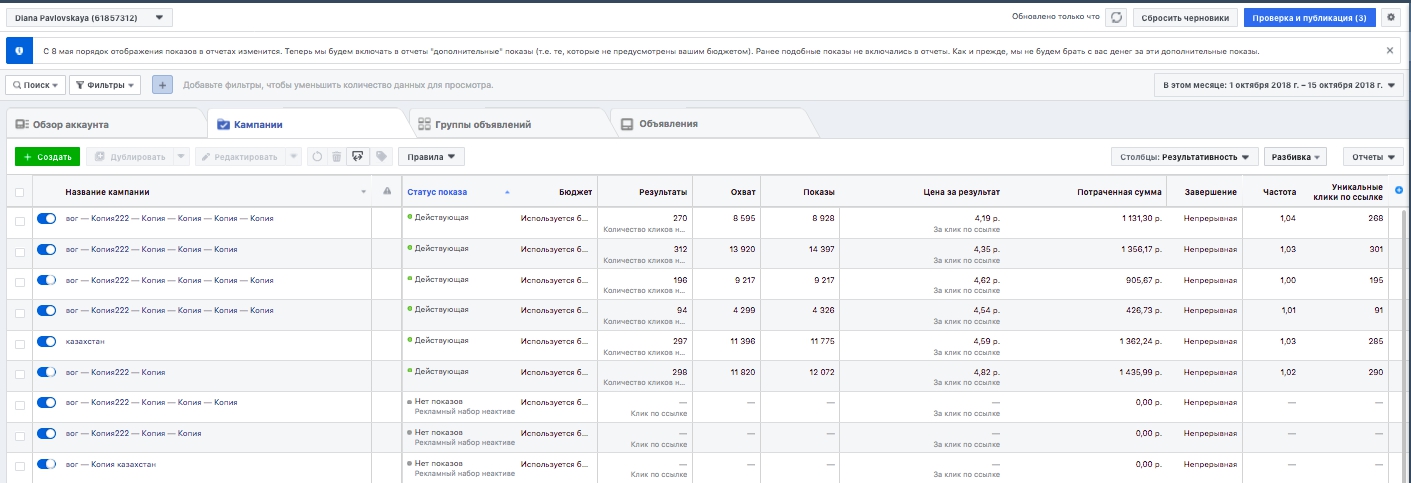The width and height of the screenshot is (1411, 483).
Task: Click the tag label icon in toolbar
Action: [x=380, y=156]
